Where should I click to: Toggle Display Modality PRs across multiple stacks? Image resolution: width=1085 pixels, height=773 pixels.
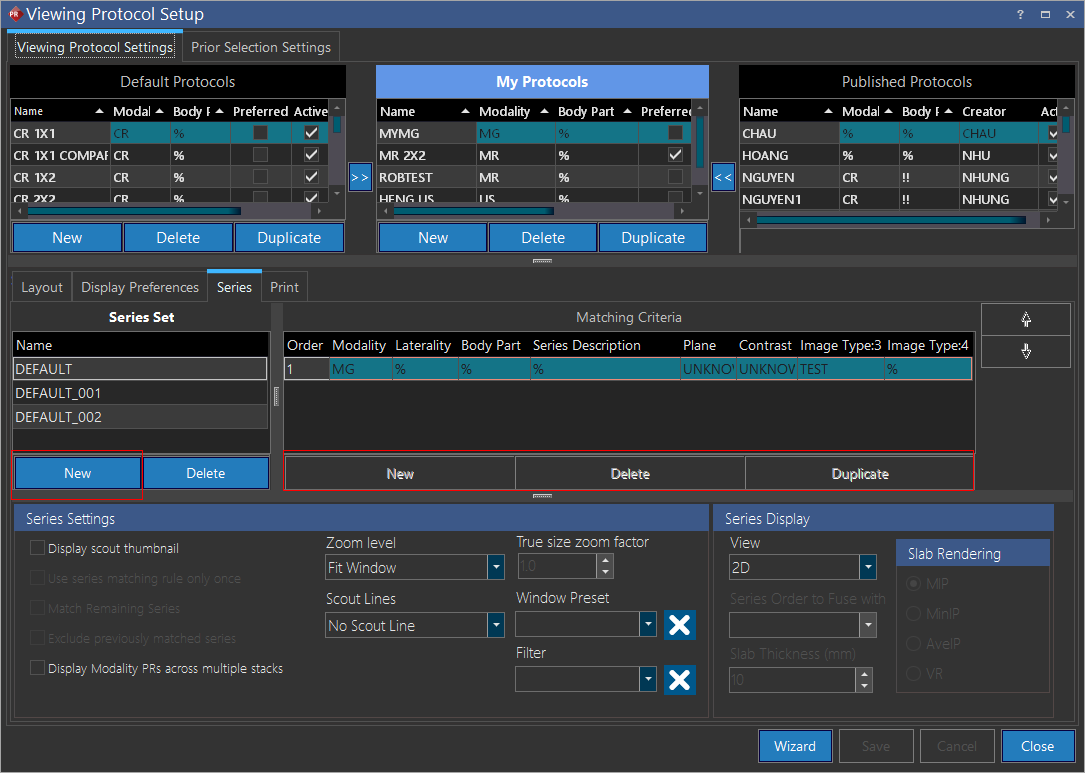[x=38, y=668]
